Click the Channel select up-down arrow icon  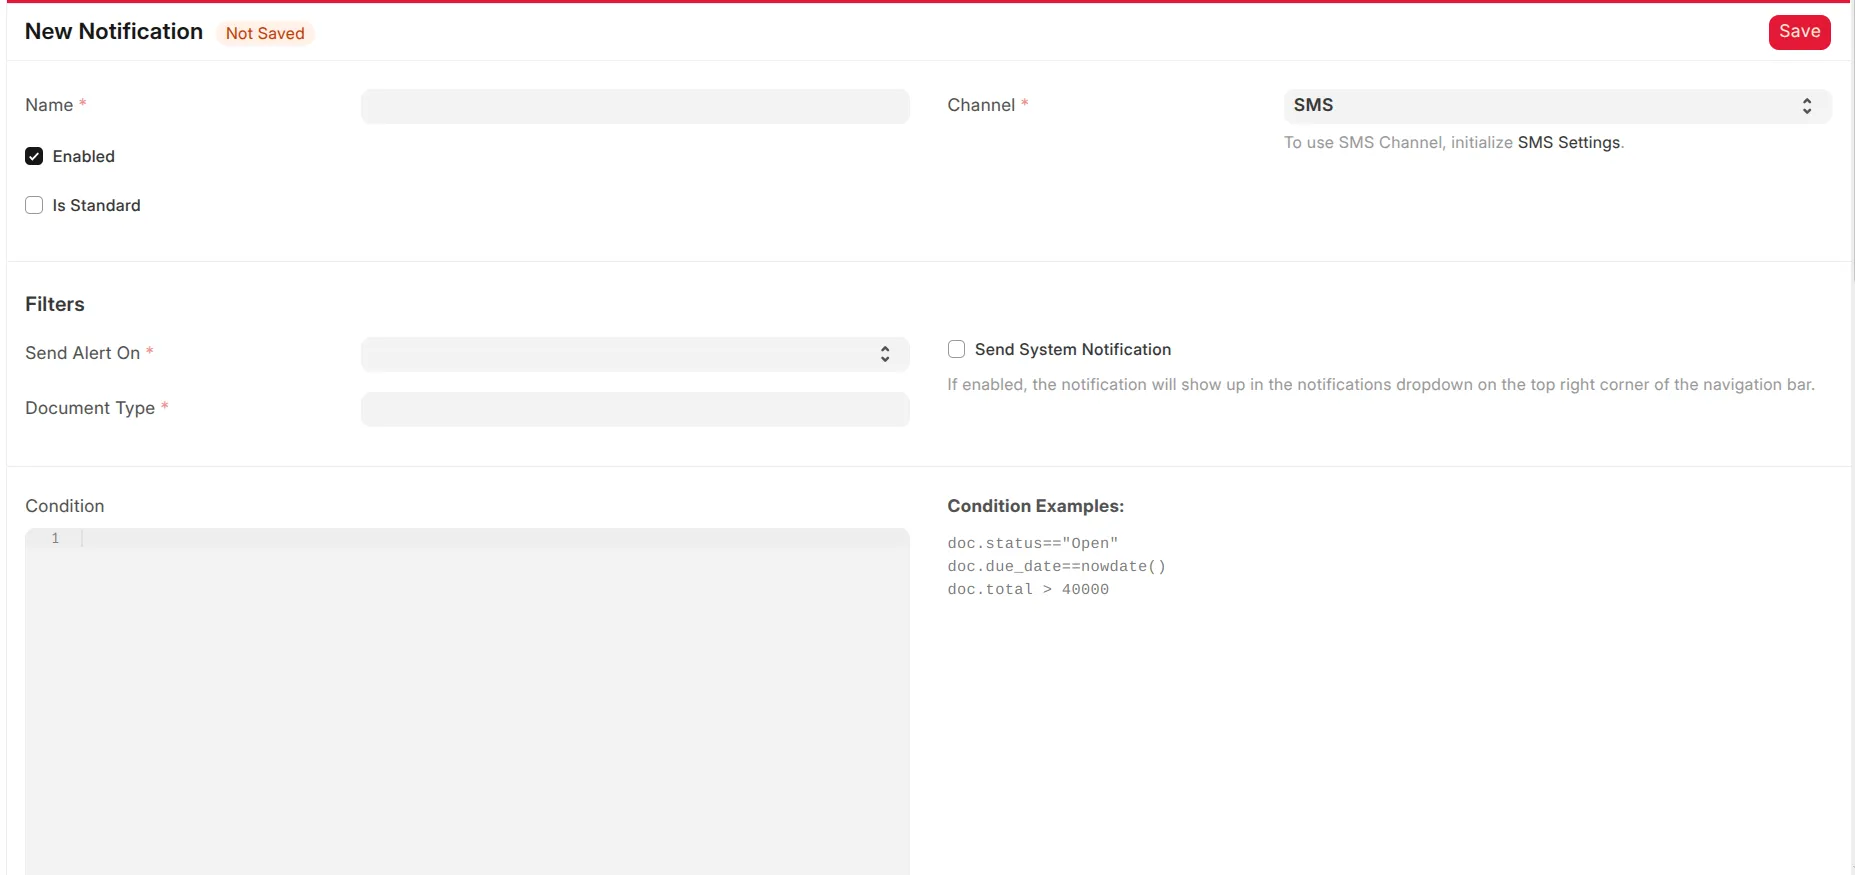point(1806,106)
